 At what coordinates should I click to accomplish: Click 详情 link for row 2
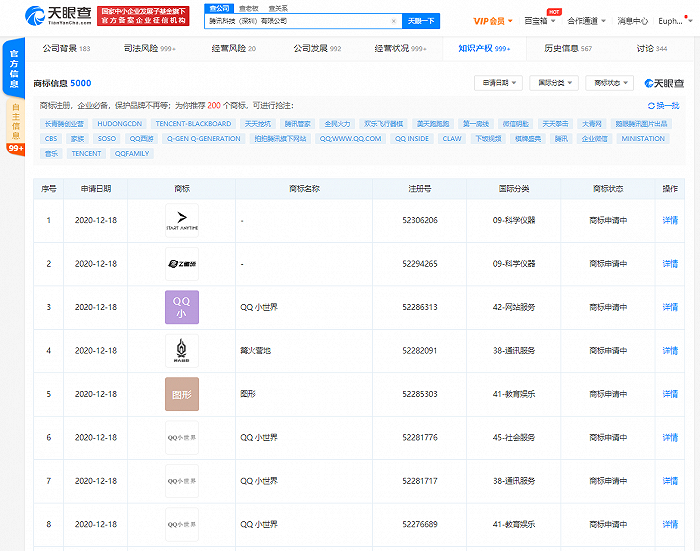click(x=670, y=264)
